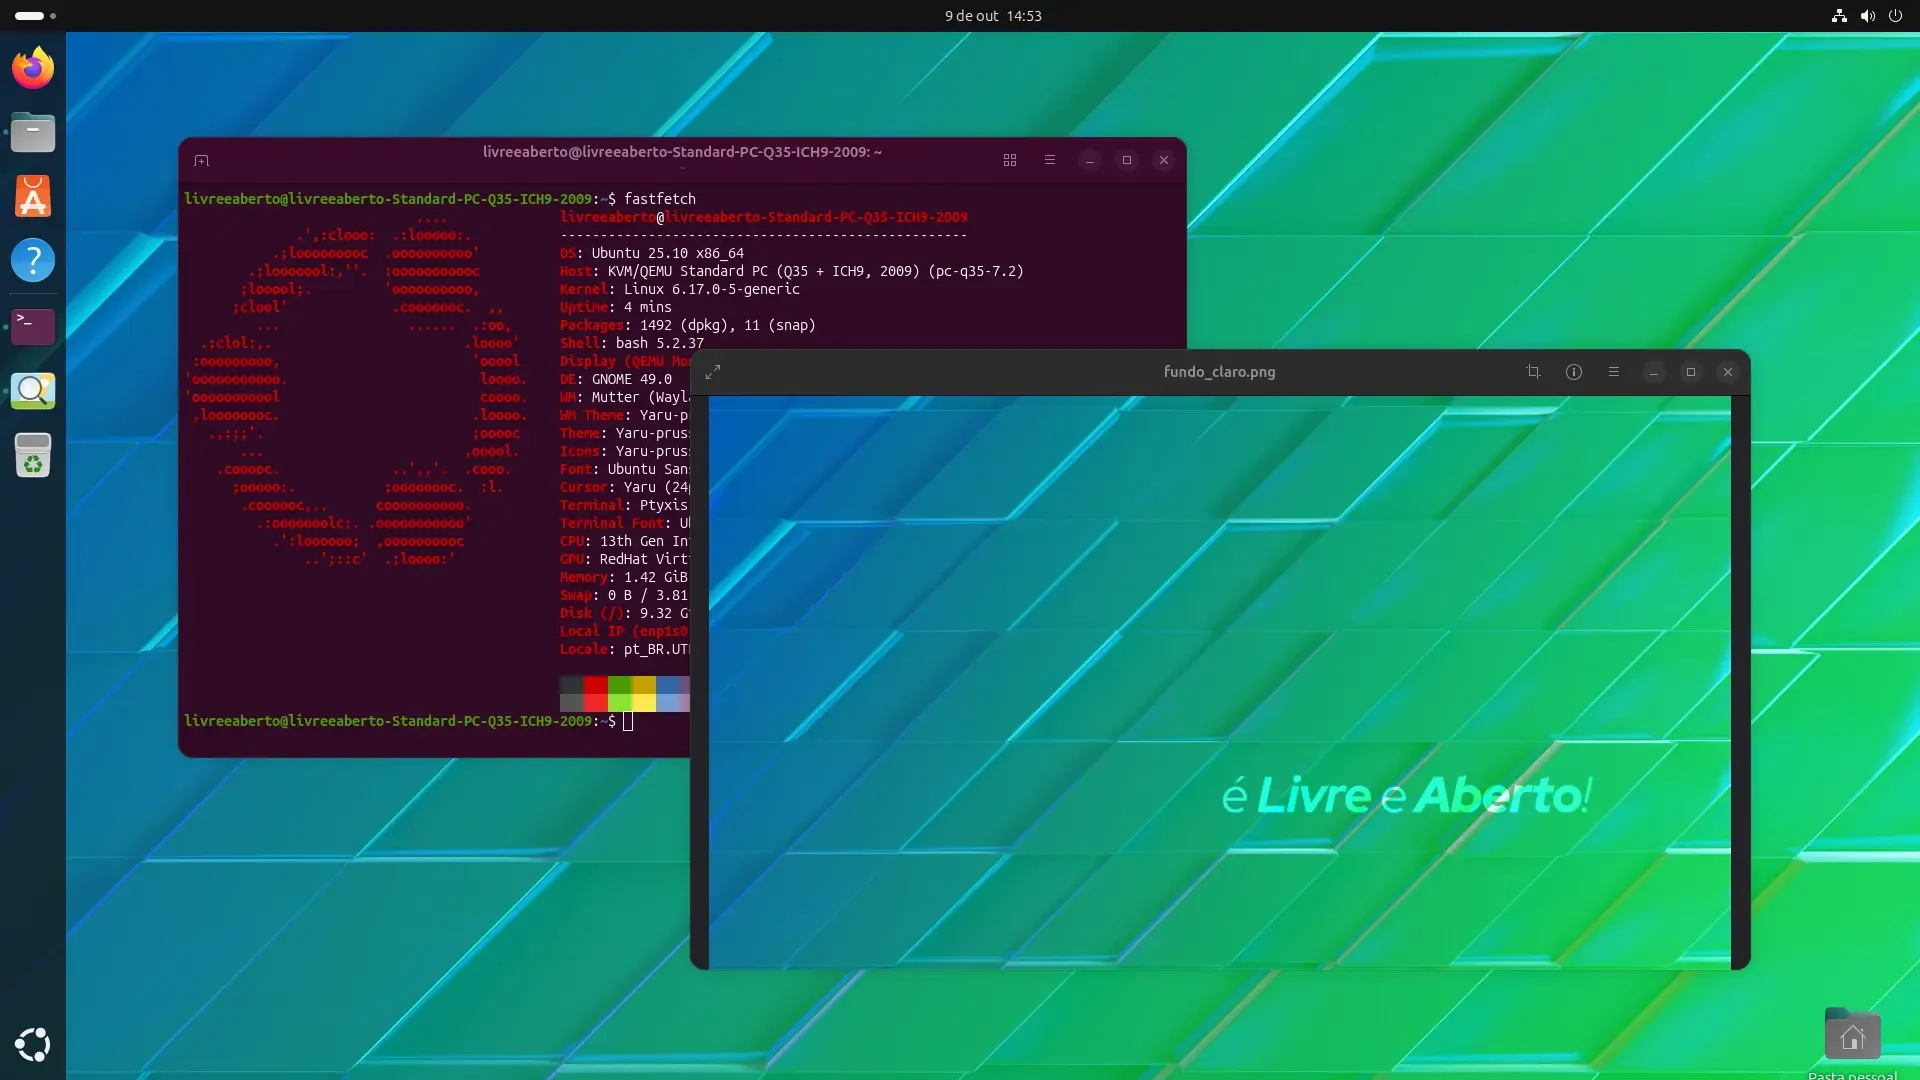Image resolution: width=1920 pixels, height=1080 pixels.
Task: Show terminal tab overview grid
Action: (1010, 160)
